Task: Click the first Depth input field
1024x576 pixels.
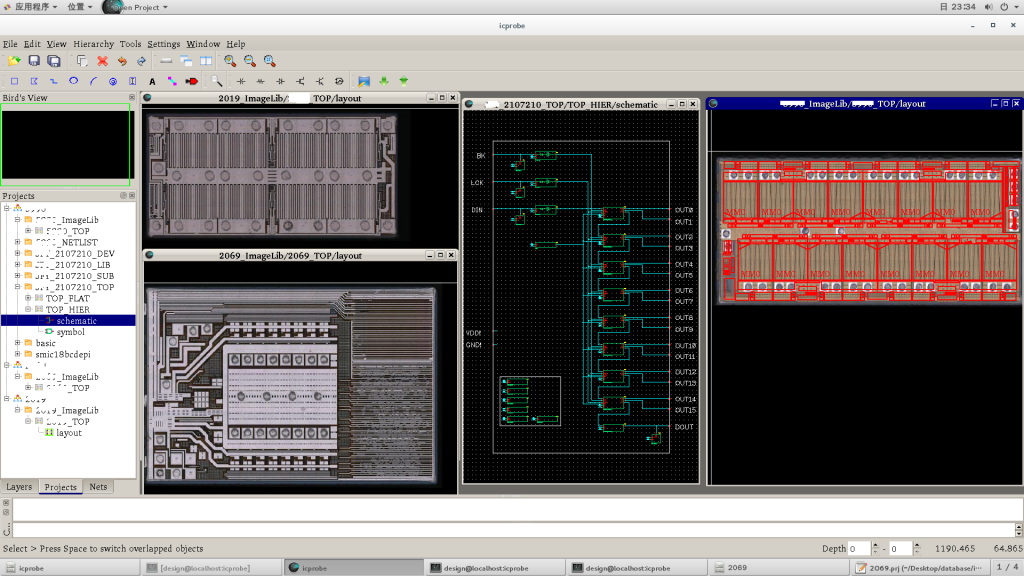Action: pos(859,548)
